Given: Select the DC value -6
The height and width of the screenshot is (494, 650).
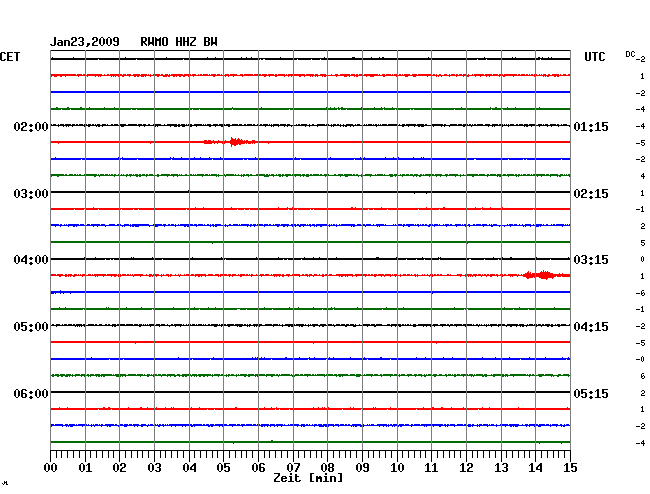Looking at the screenshot, I should (x=640, y=293).
